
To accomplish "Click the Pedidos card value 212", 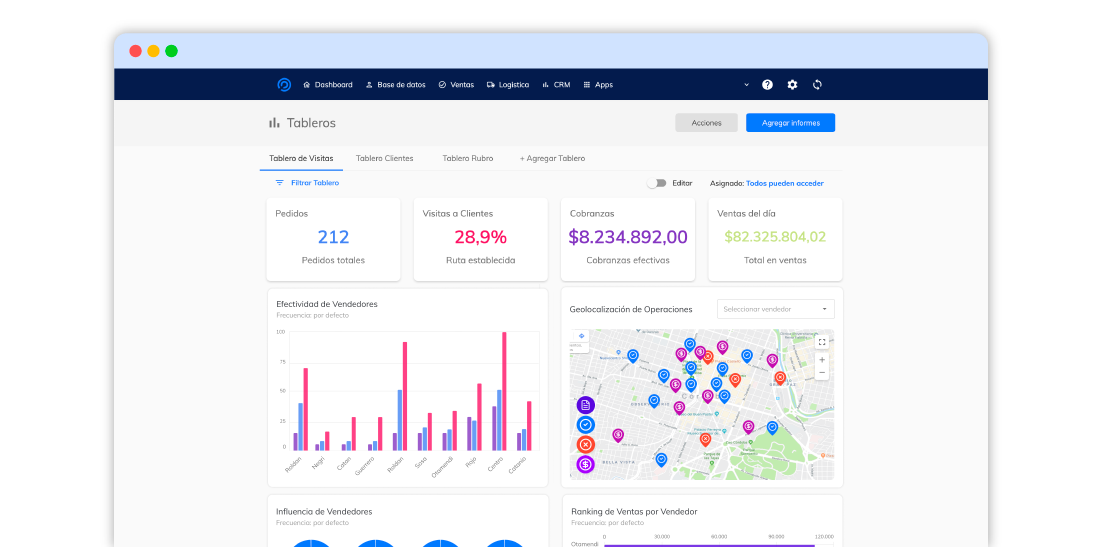I will point(333,238).
